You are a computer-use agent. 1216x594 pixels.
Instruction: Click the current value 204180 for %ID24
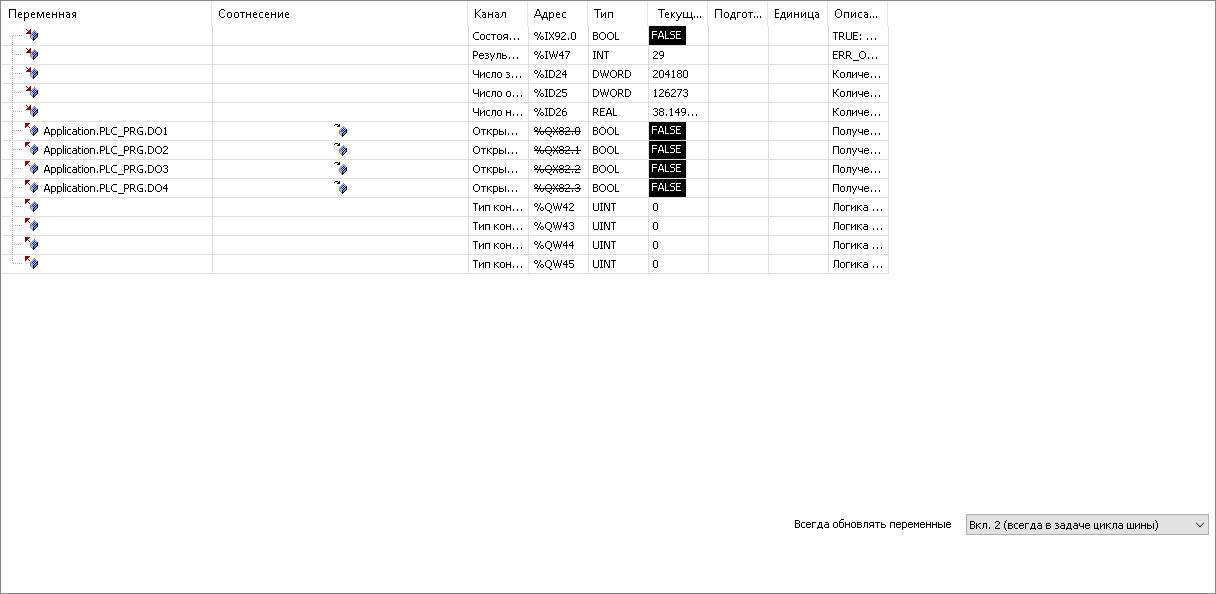670,74
